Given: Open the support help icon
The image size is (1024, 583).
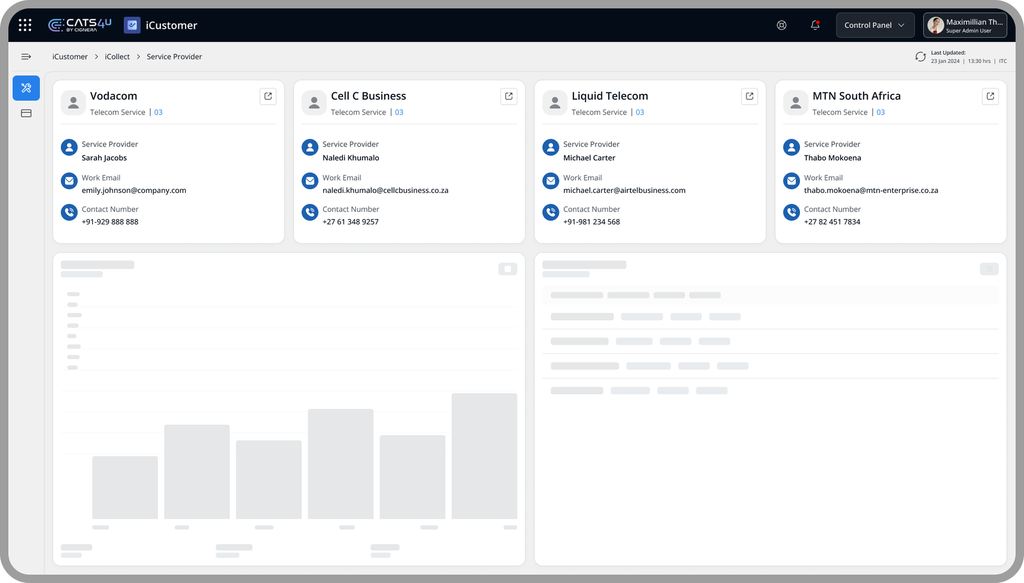Looking at the screenshot, I should [x=781, y=25].
